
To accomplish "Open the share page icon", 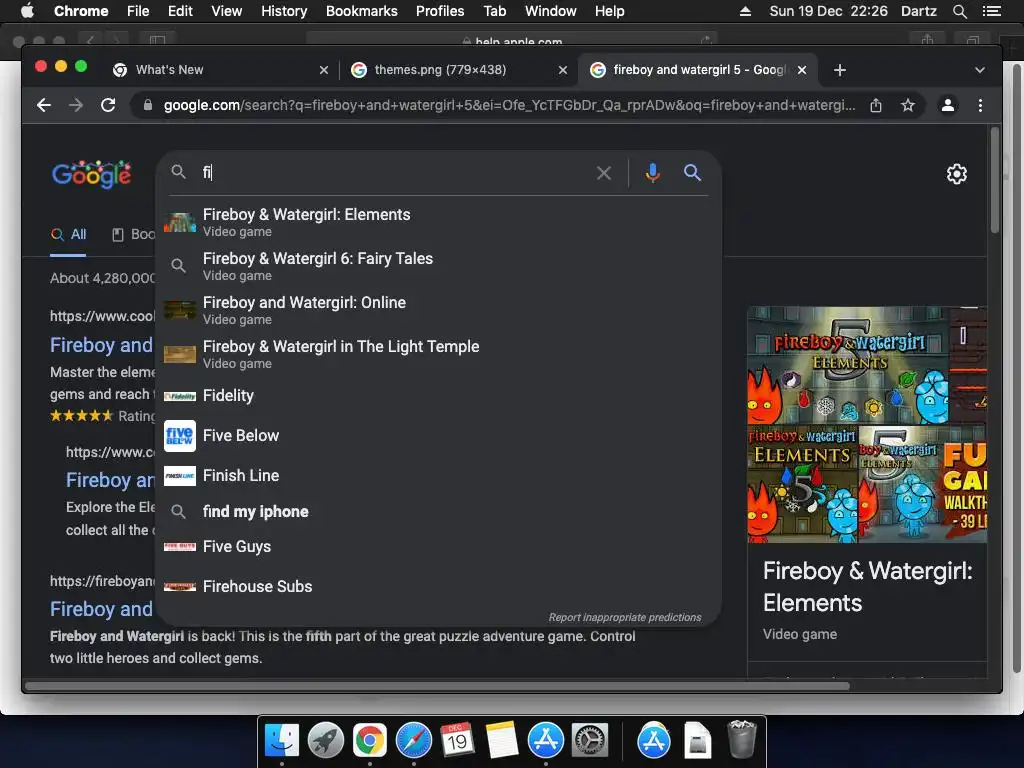I will click(x=876, y=105).
